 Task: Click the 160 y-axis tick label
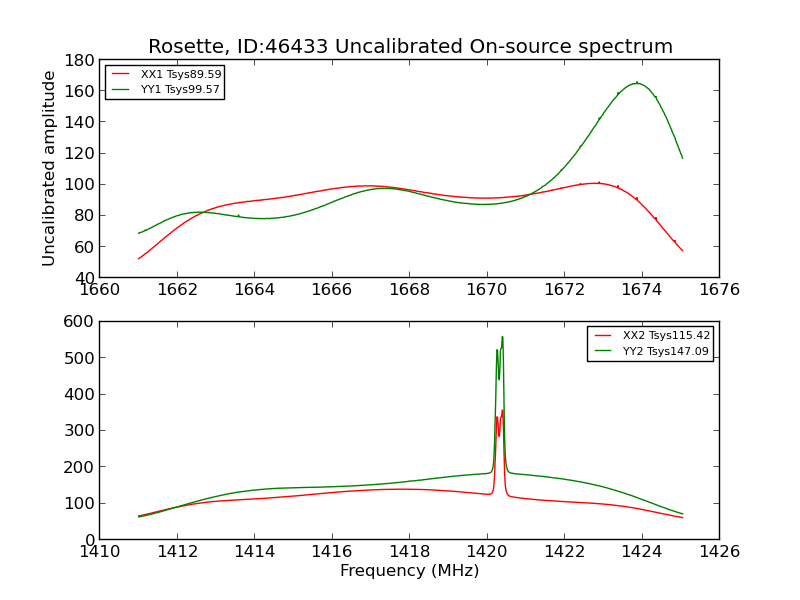pyautogui.click(x=80, y=91)
